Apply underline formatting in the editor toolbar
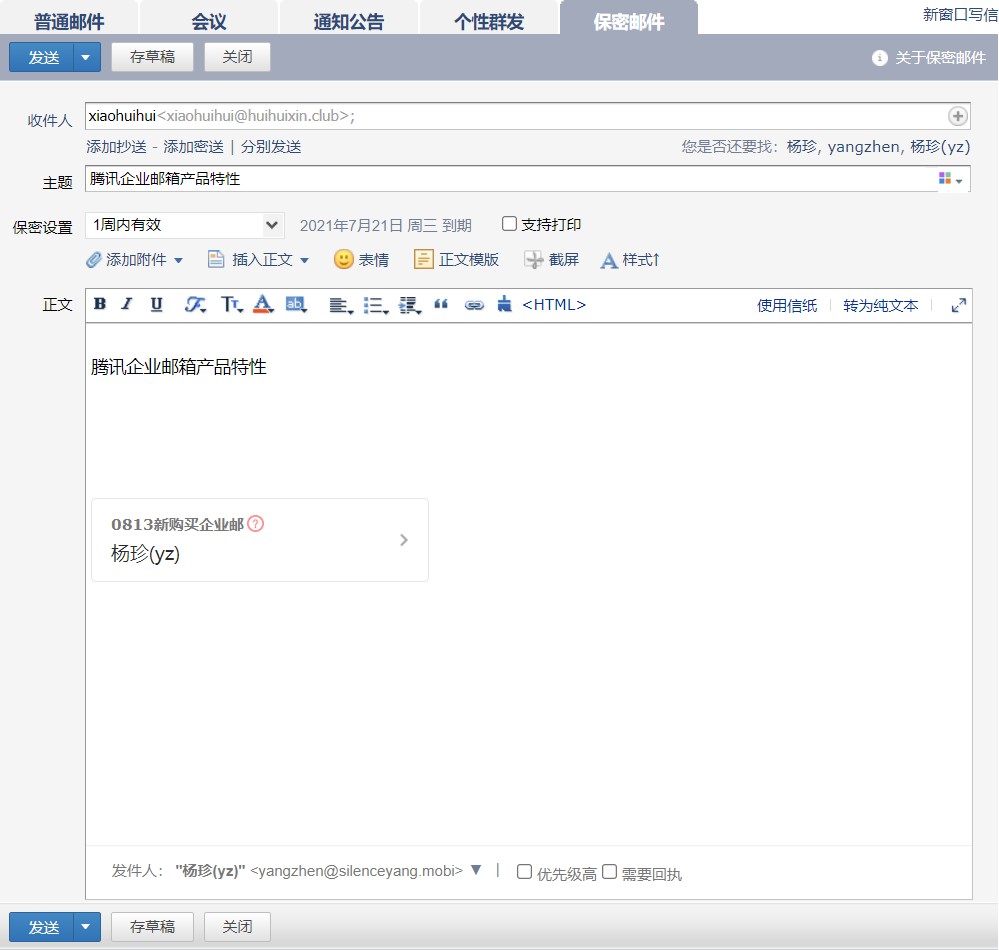This screenshot has width=999, height=950. (156, 304)
